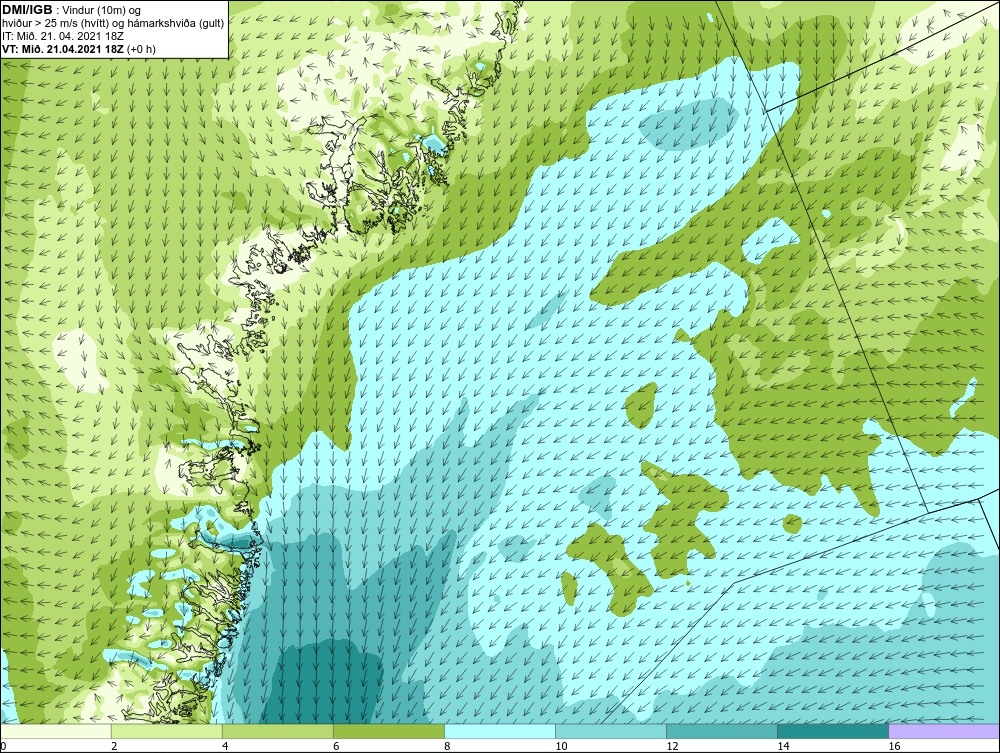
Task: Click the 12–14 m/s teal legend swatch
Action: coord(722,732)
